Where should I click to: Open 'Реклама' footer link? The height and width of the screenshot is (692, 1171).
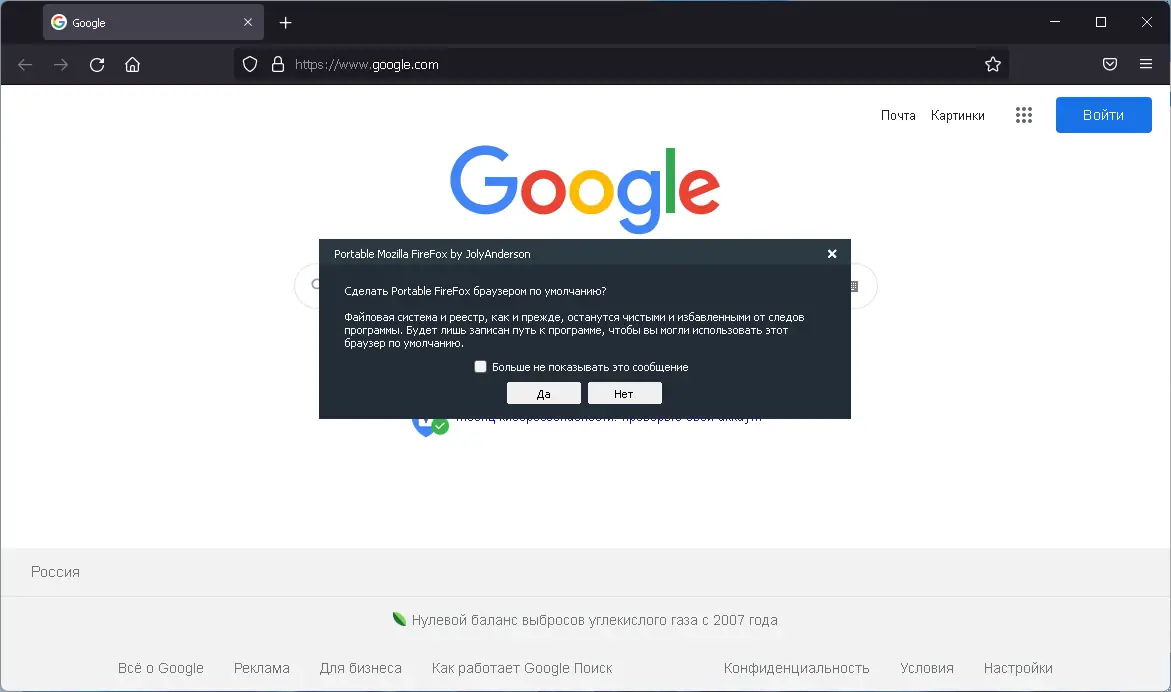(x=261, y=668)
